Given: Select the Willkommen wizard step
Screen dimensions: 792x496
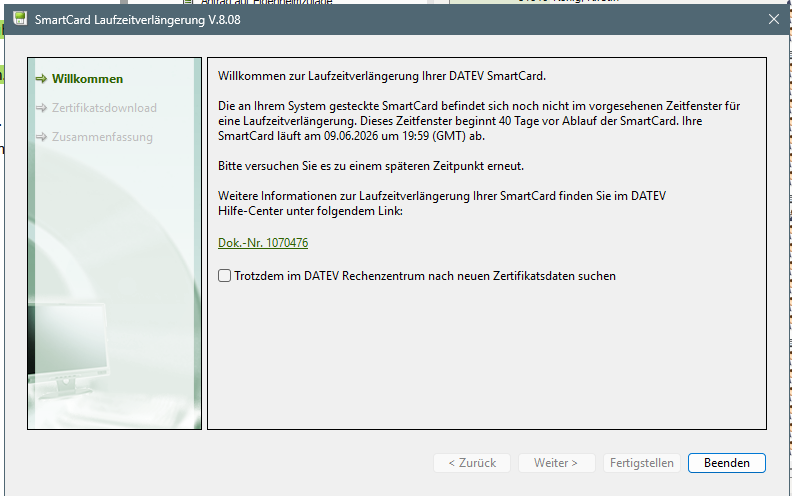Looking at the screenshot, I should pyautogui.click(x=87, y=79).
